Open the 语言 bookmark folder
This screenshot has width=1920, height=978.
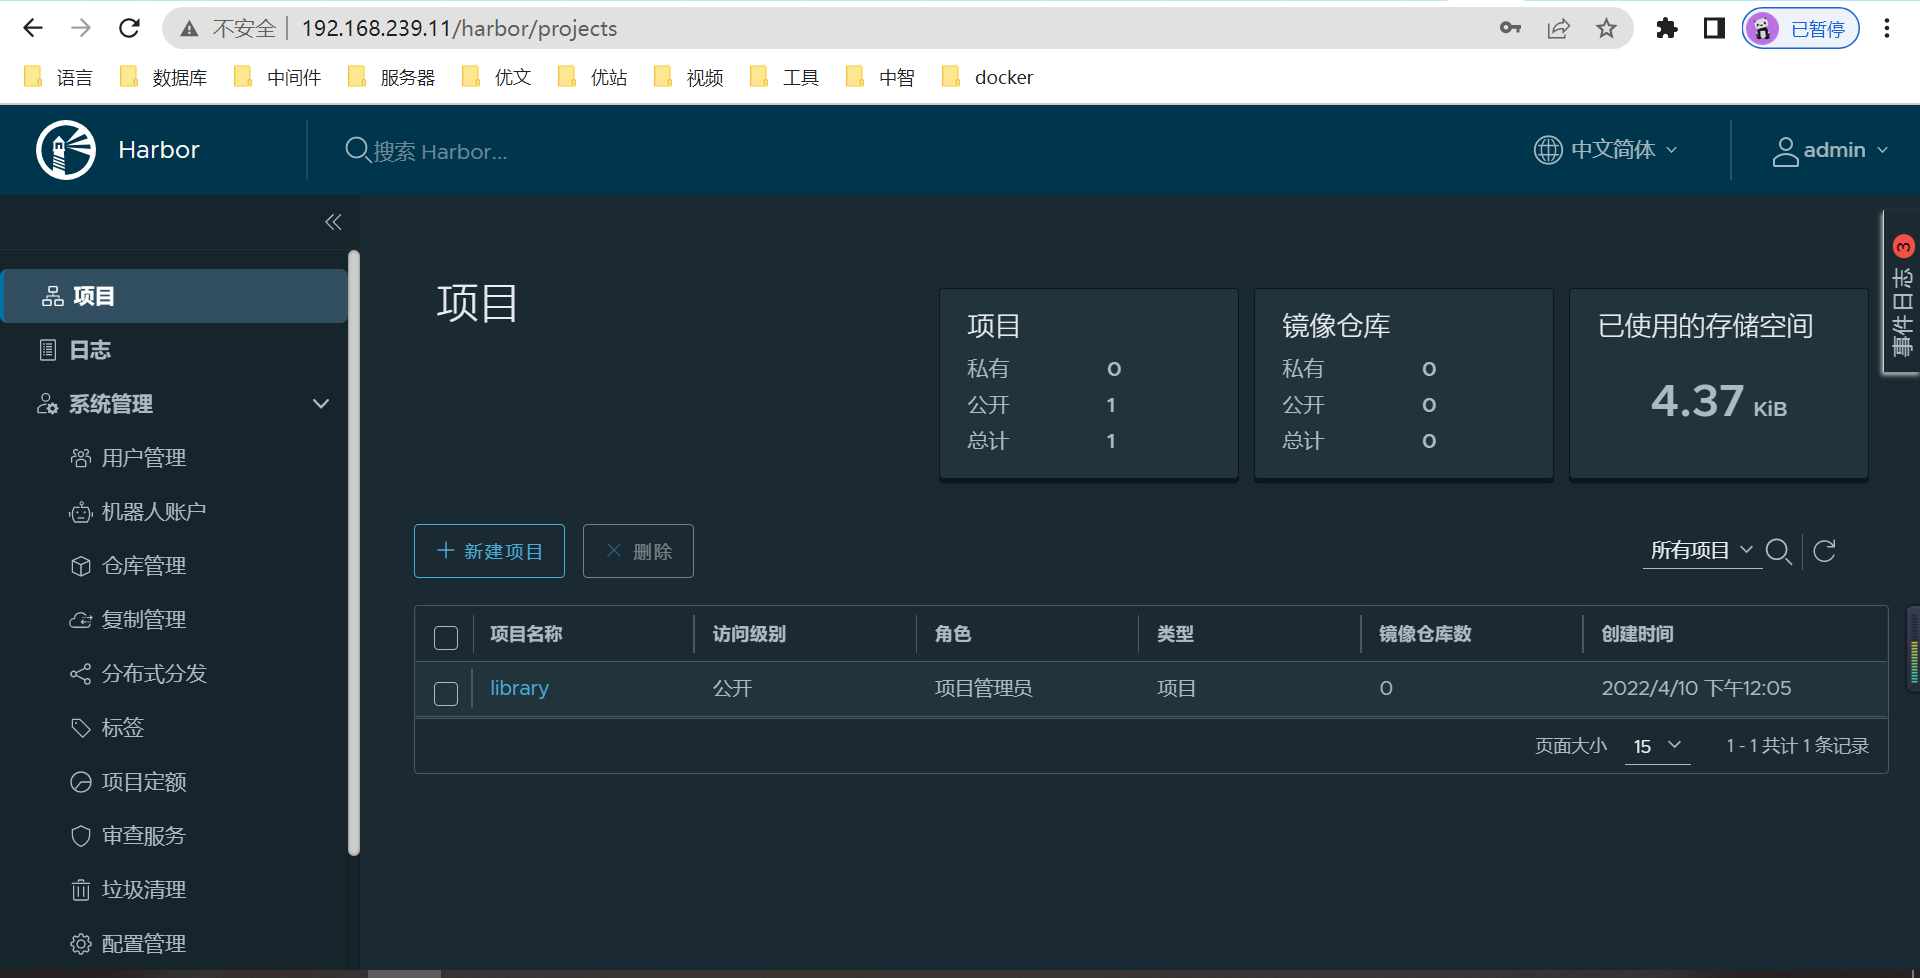coord(58,77)
